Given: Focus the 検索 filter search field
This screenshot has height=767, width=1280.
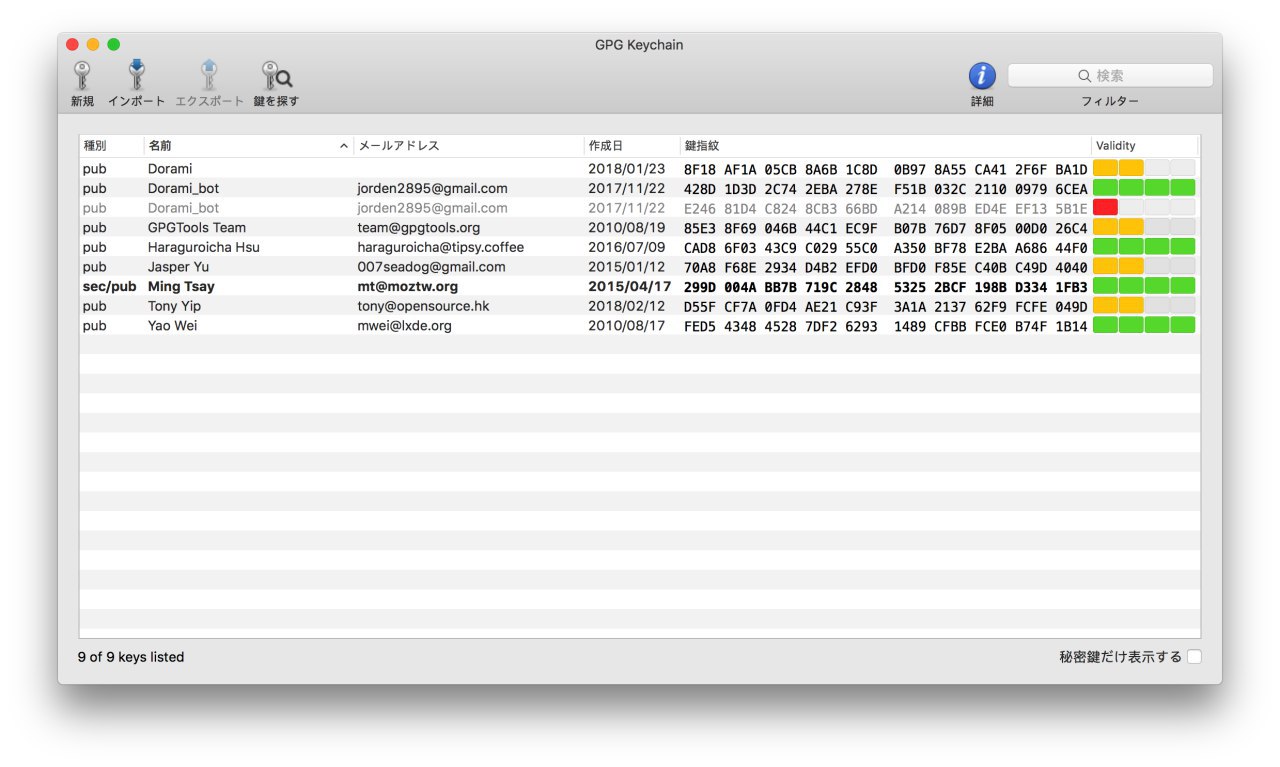Looking at the screenshot, I should [1110, 76].
